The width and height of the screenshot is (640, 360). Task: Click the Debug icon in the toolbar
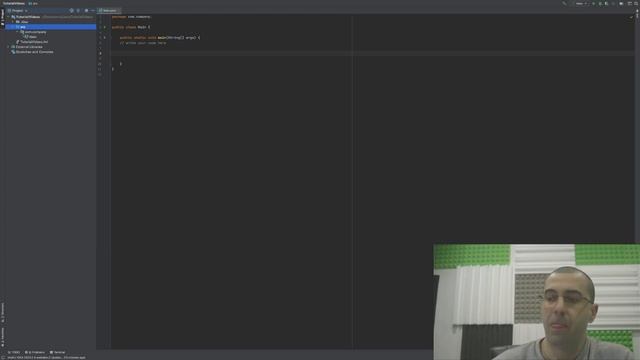coord(600,4)
